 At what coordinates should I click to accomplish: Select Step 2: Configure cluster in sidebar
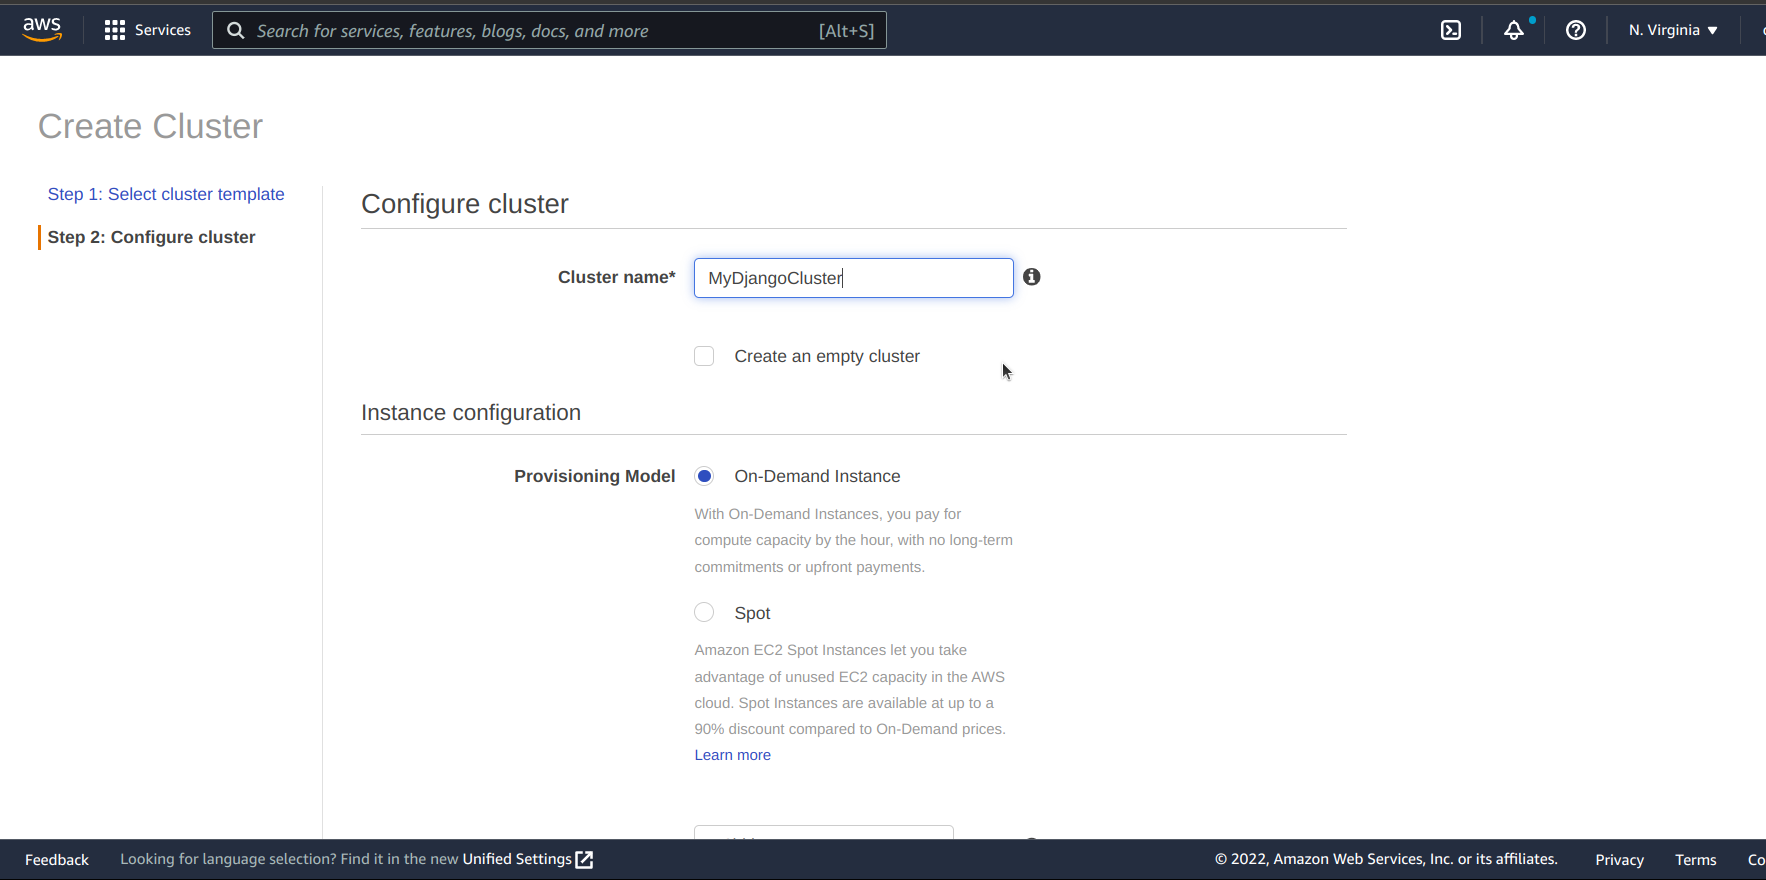coord(151,237)
